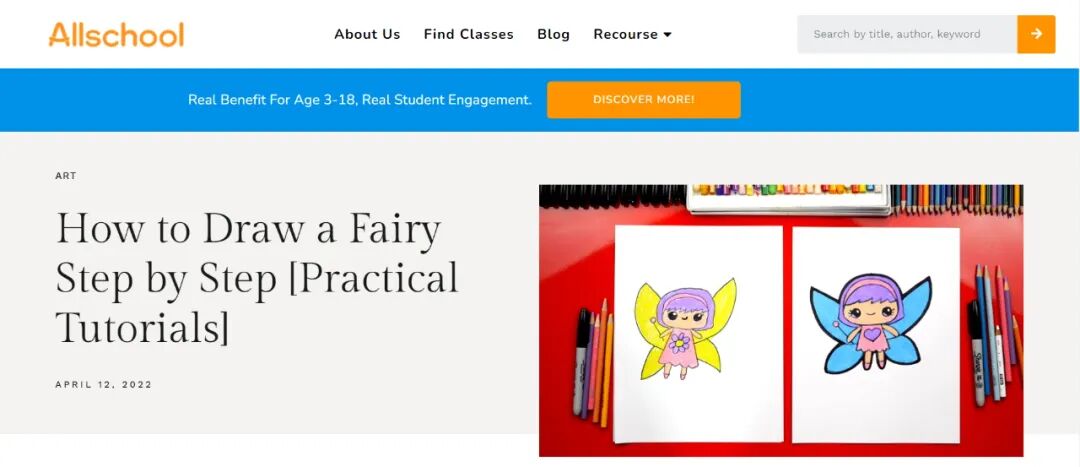Click the Allschool logo
Image resolution: width=1080 pixels, height=467 pixels.
tap(116, 34)
